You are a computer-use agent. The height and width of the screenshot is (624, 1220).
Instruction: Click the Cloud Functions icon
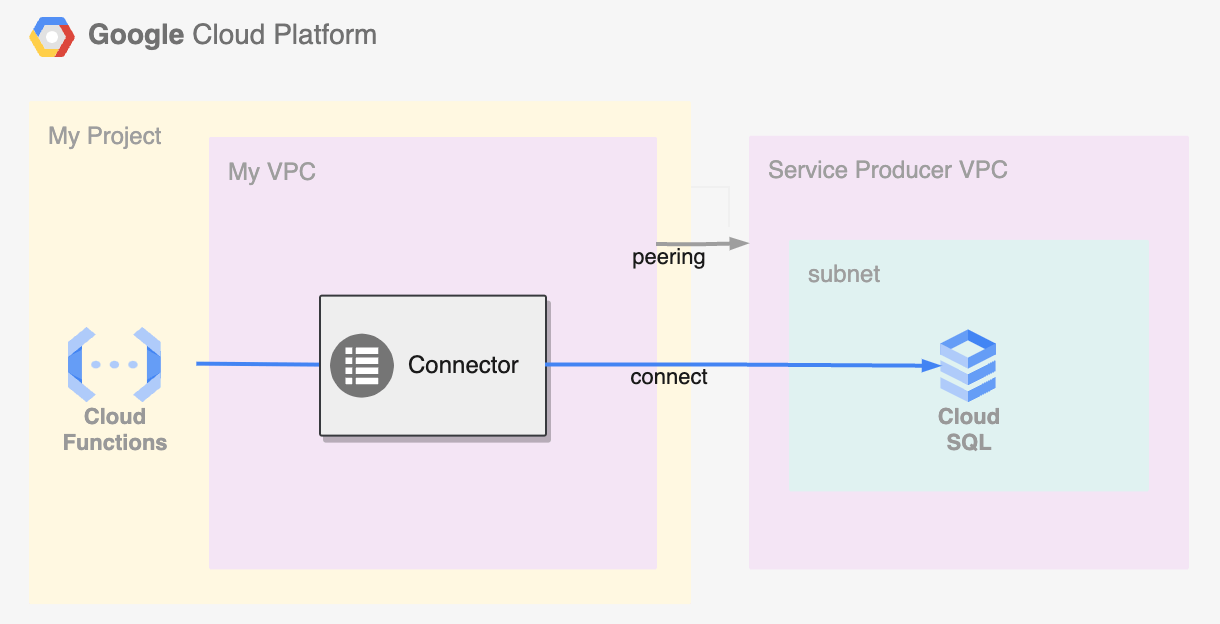115,364
